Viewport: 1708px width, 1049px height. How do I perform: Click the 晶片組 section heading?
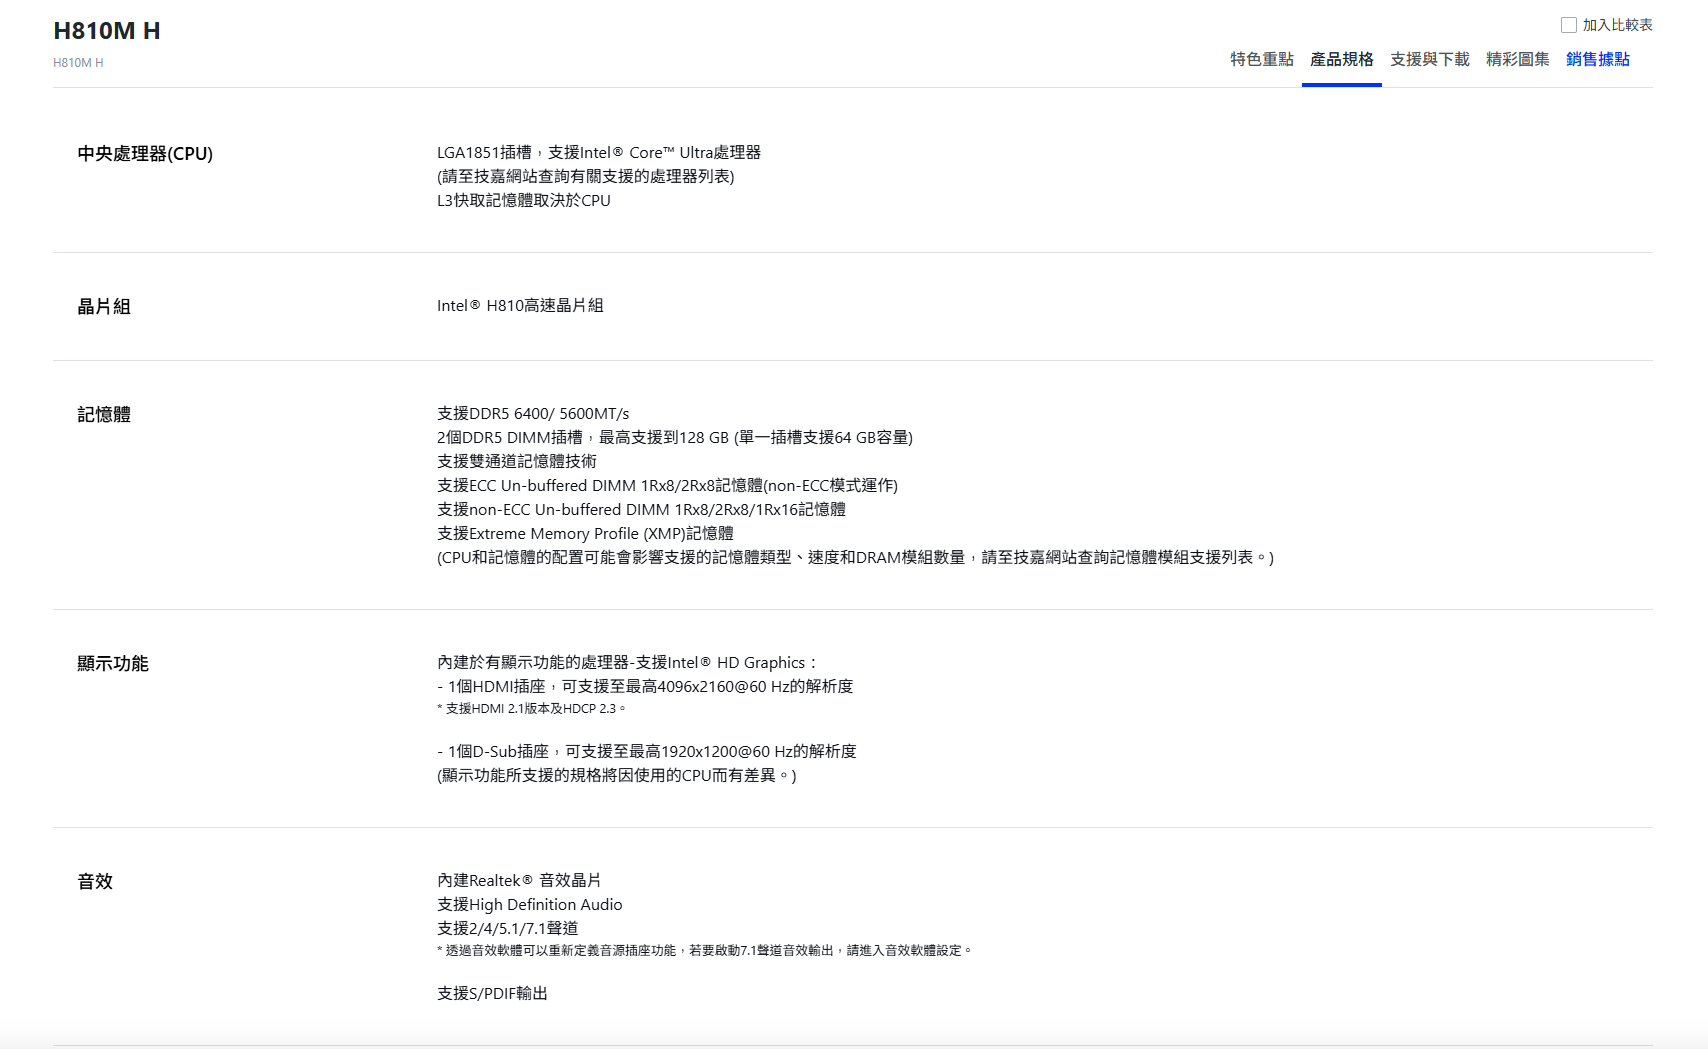(104, 307)
